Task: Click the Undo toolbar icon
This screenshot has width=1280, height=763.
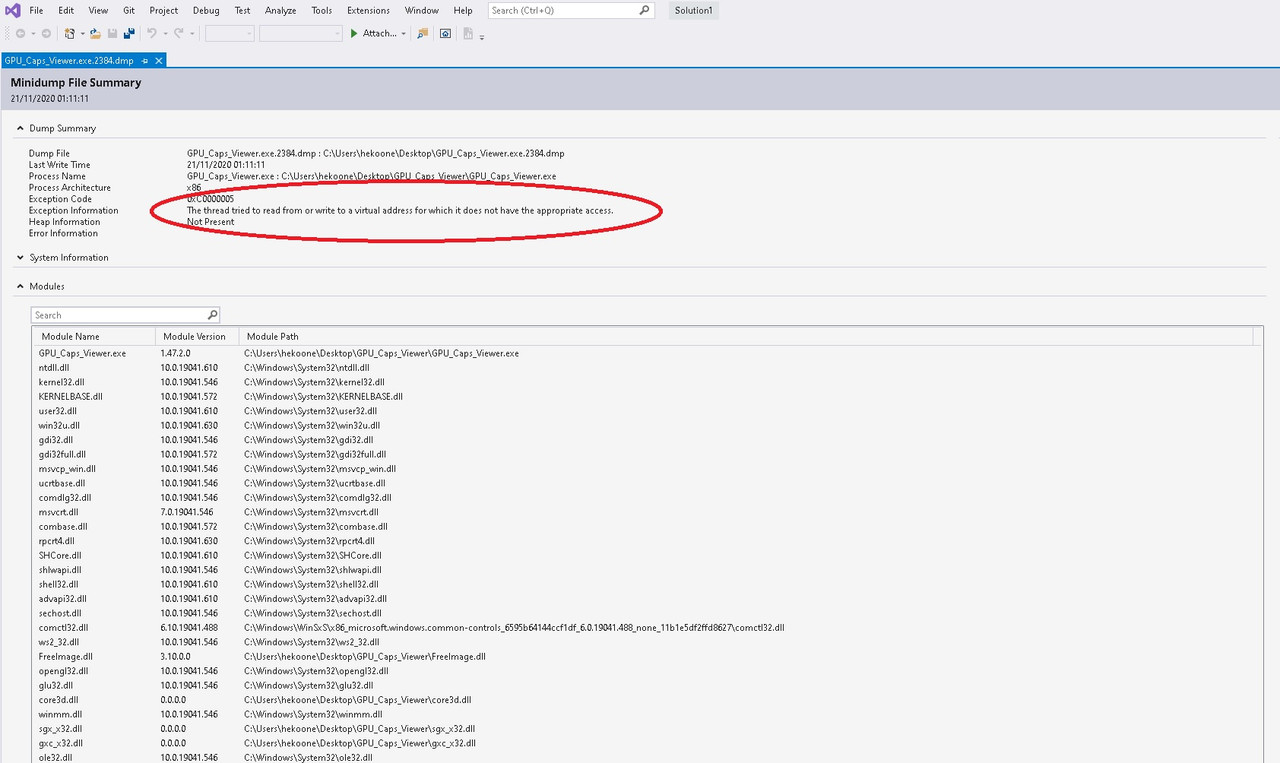Action: pos(151,33)
